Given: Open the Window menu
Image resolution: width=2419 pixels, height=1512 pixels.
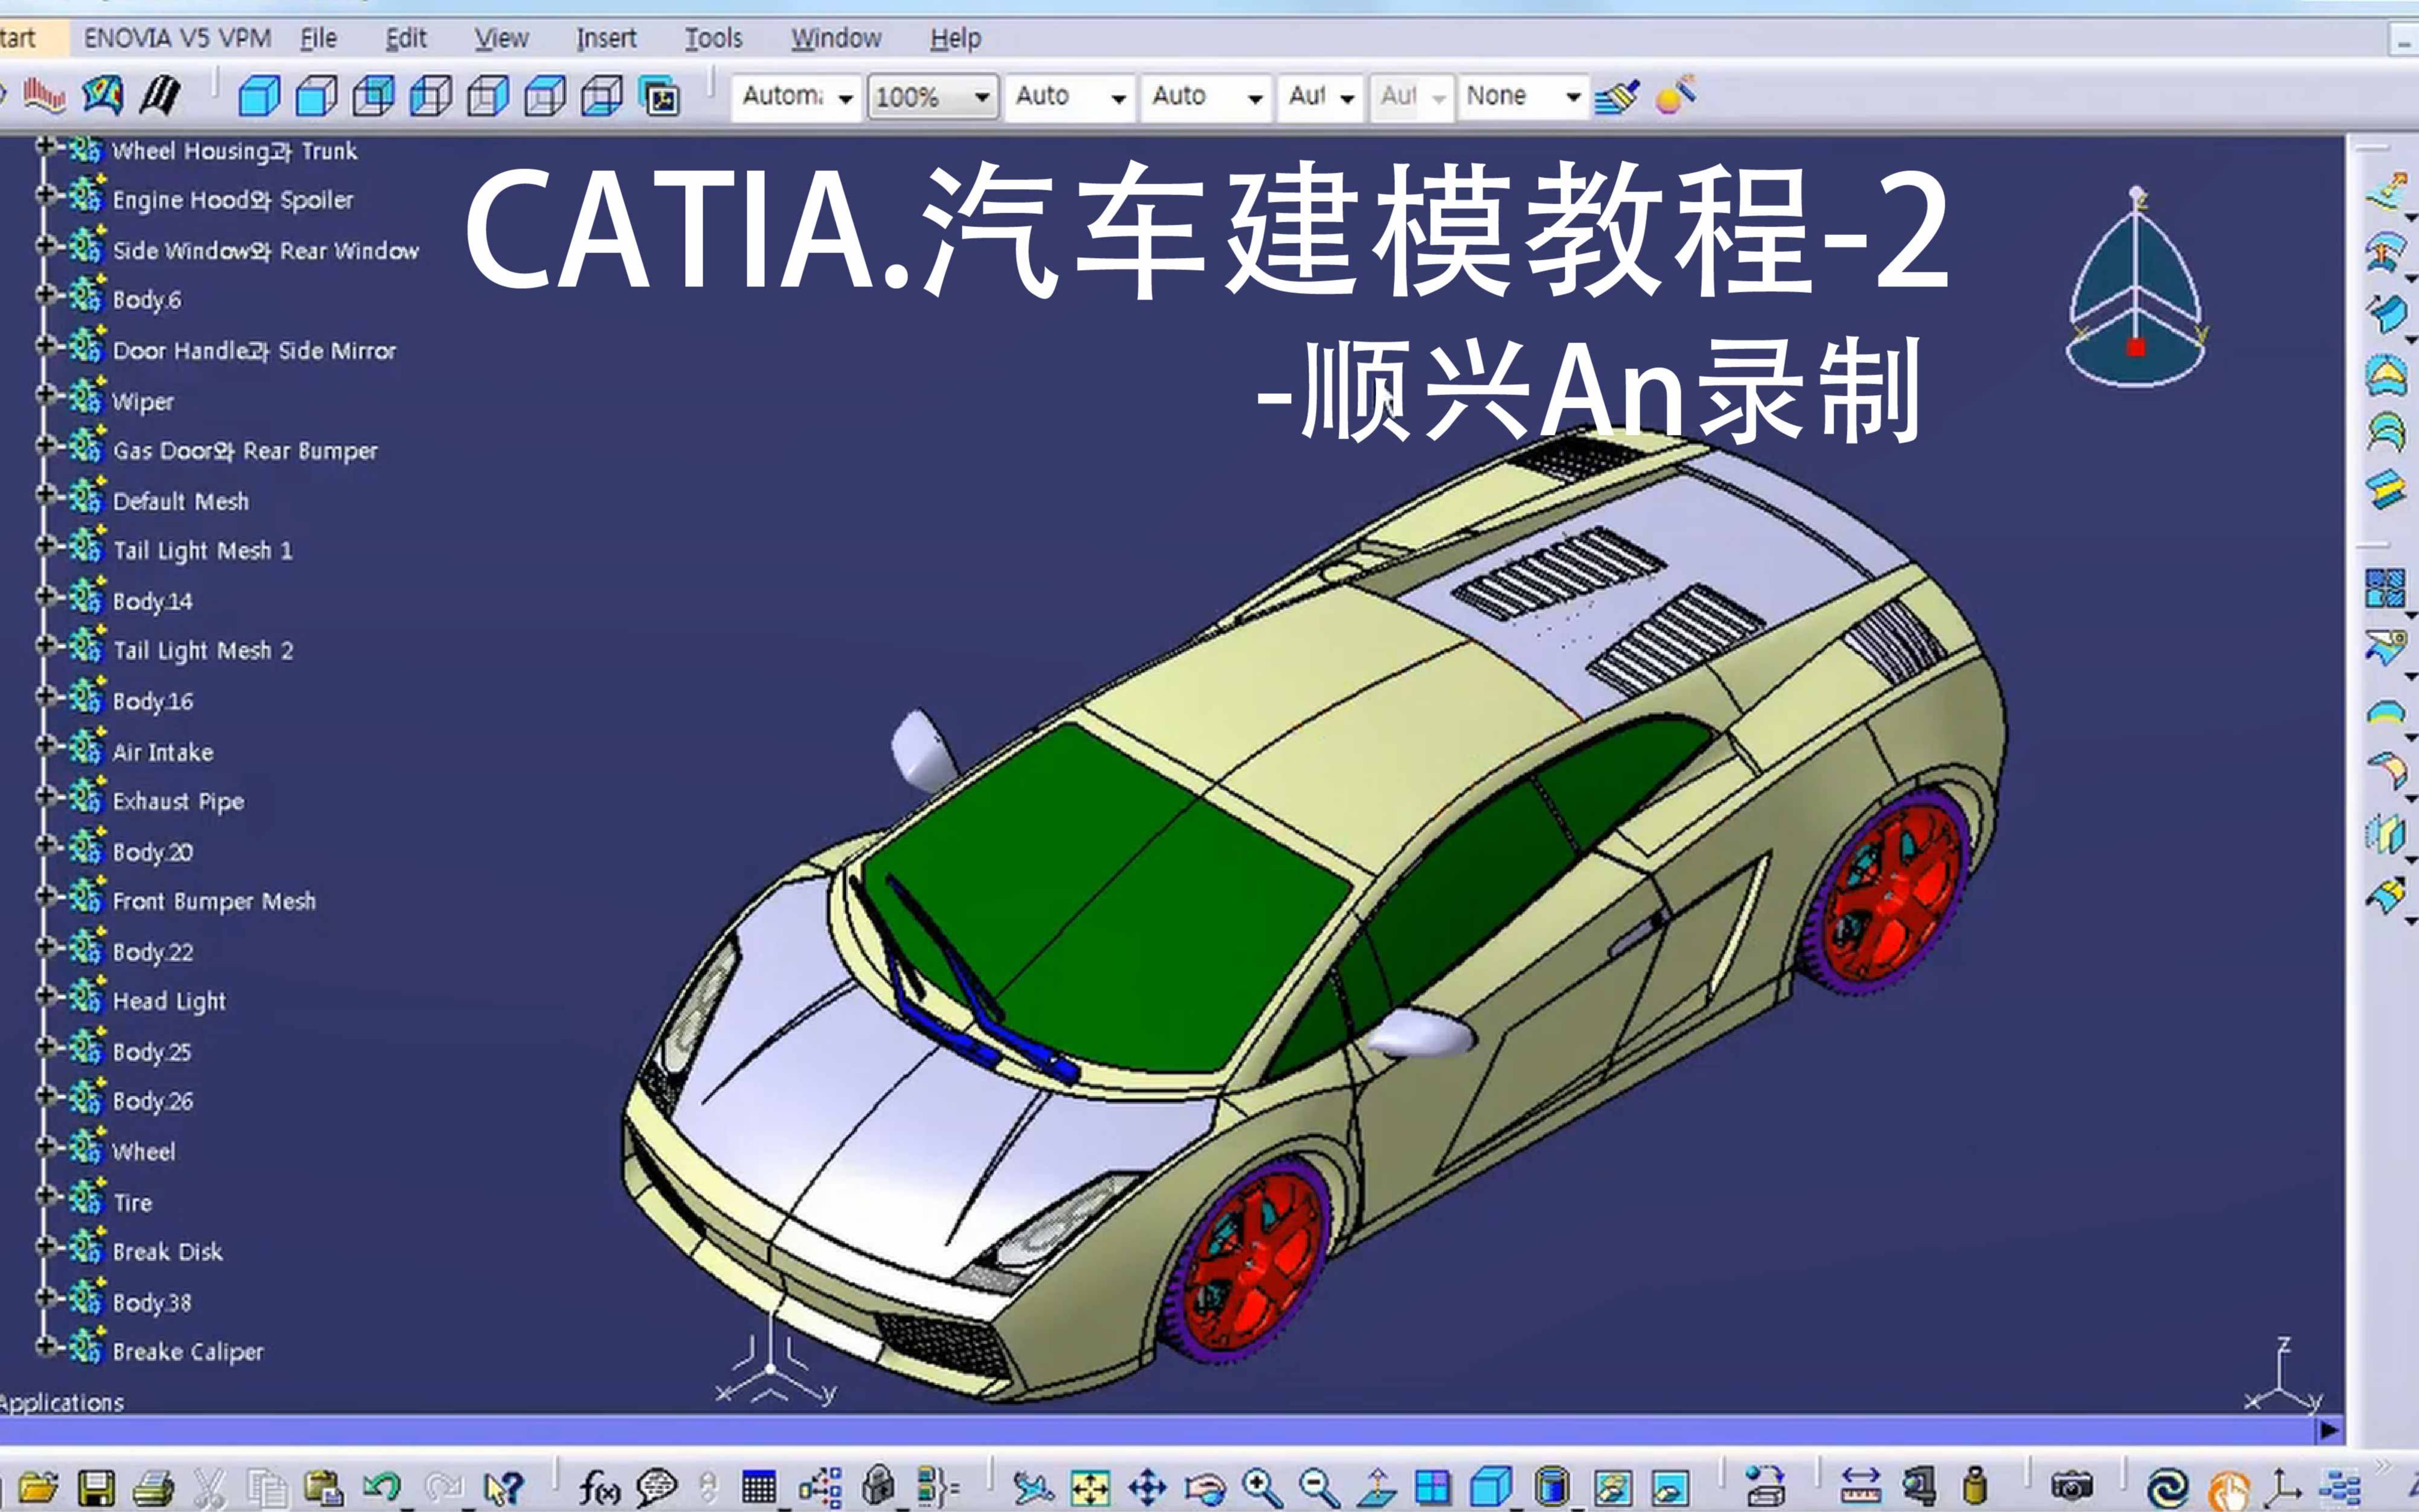Looking at the screenshot, I should coord(837,38).
